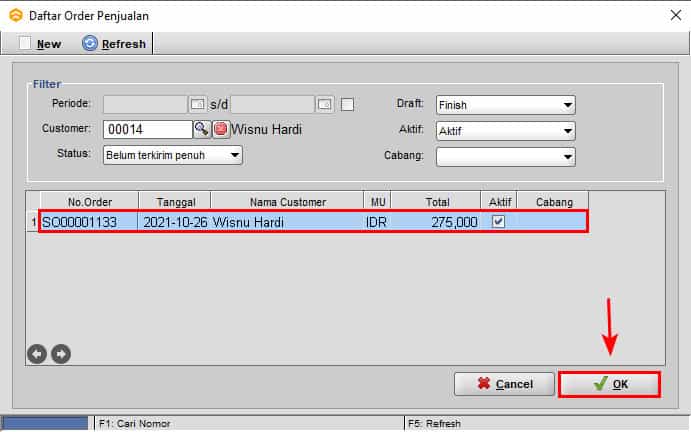The height and width of the screenshot is (432, 691).
Task: Click the New document icon in toolbar
Action: click(26, 43)
